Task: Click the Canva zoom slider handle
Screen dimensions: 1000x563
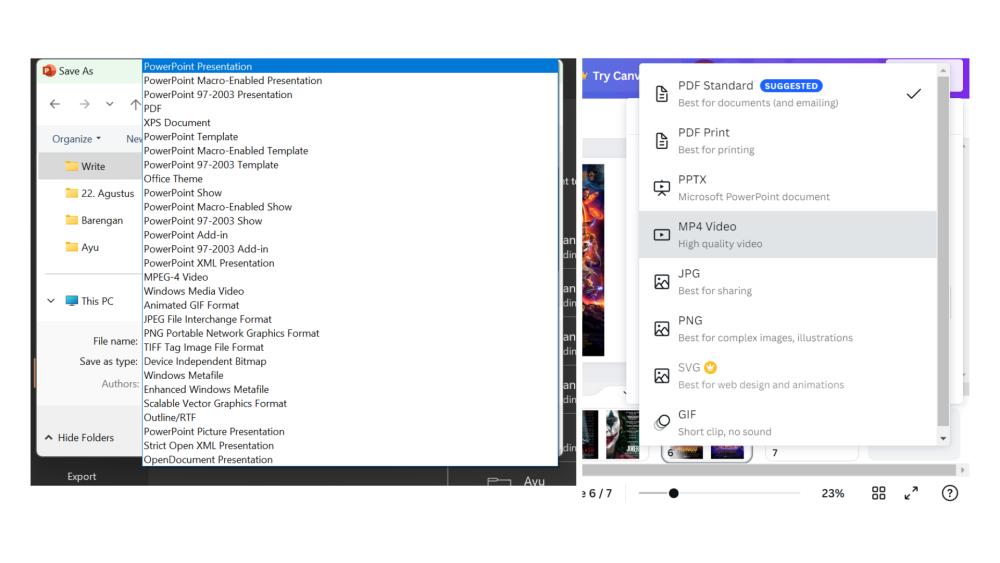Action: pos(673,494)
